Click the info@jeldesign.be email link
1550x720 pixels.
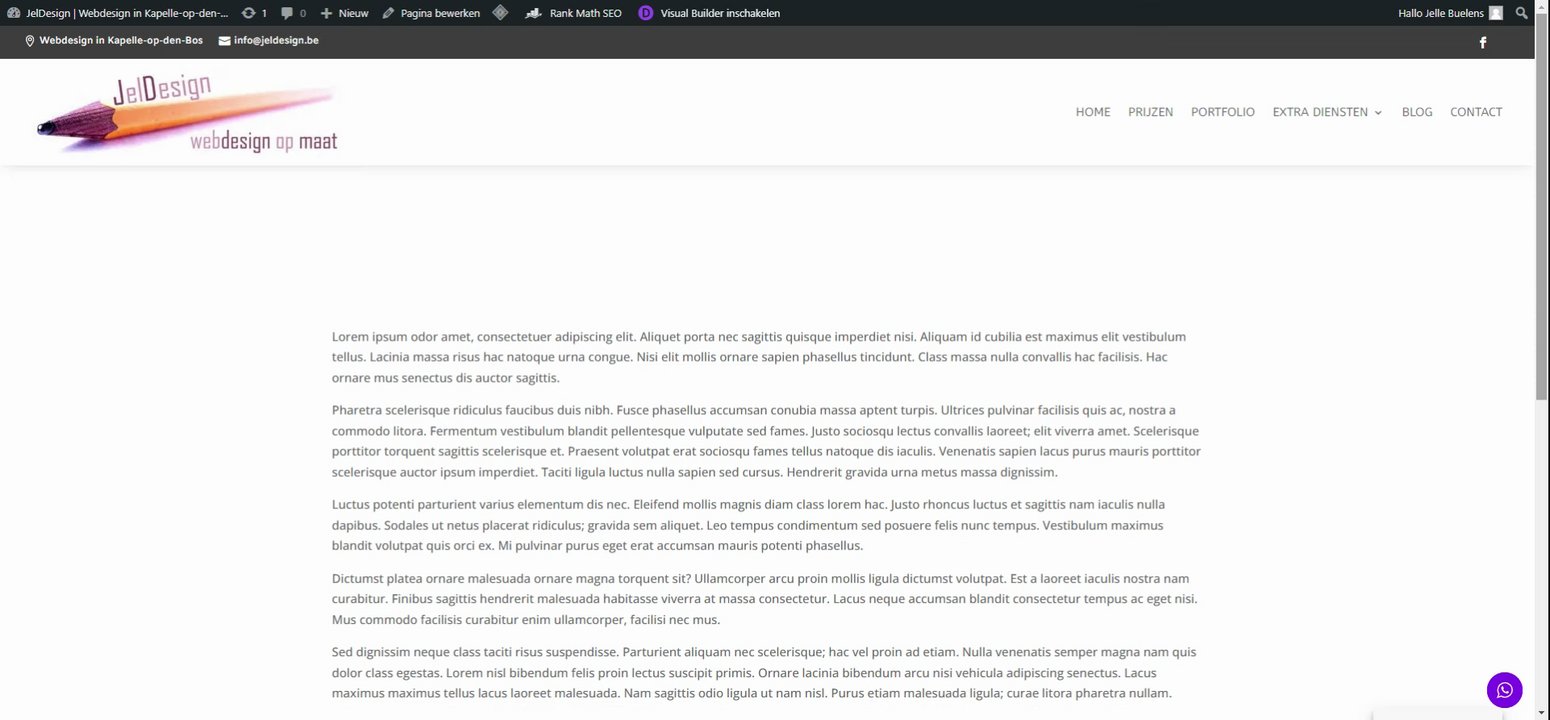[x=268, y=40]
